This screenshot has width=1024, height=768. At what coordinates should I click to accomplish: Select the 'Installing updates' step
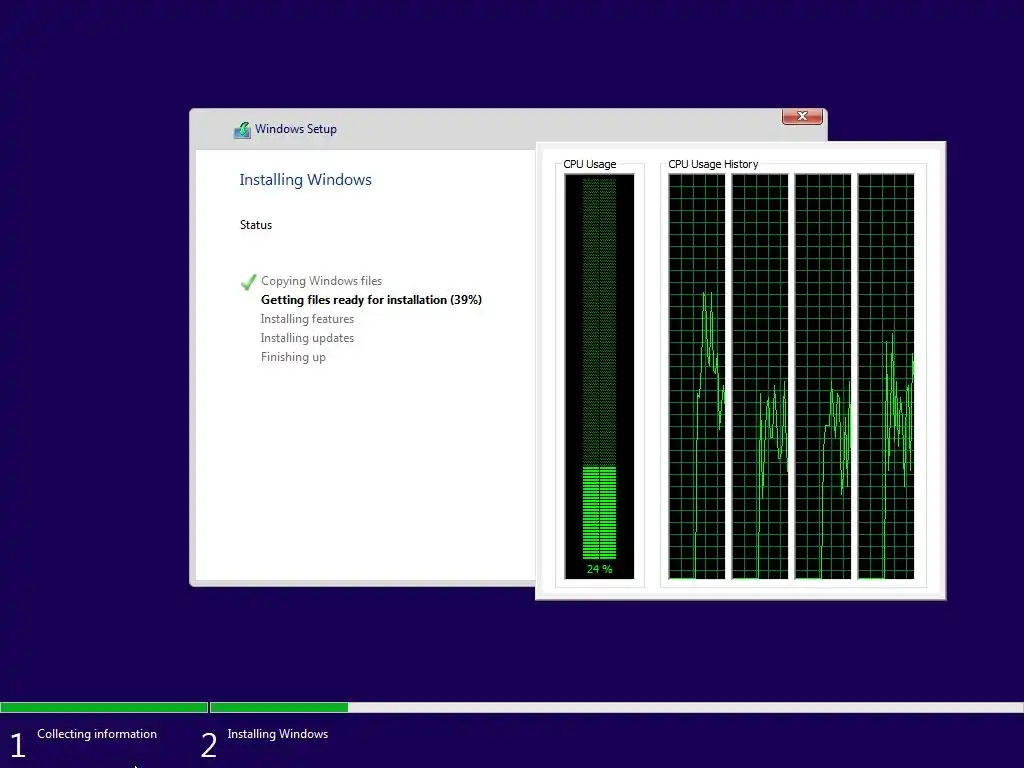point(307,338)
